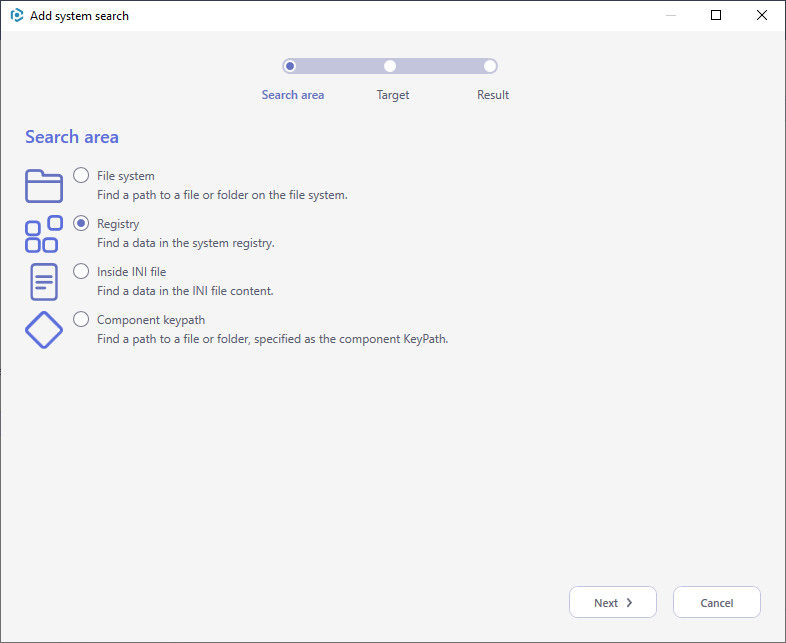Click the 'Inside INI file' label
This screenshot has height=643, width=786.
coord(131,272)
